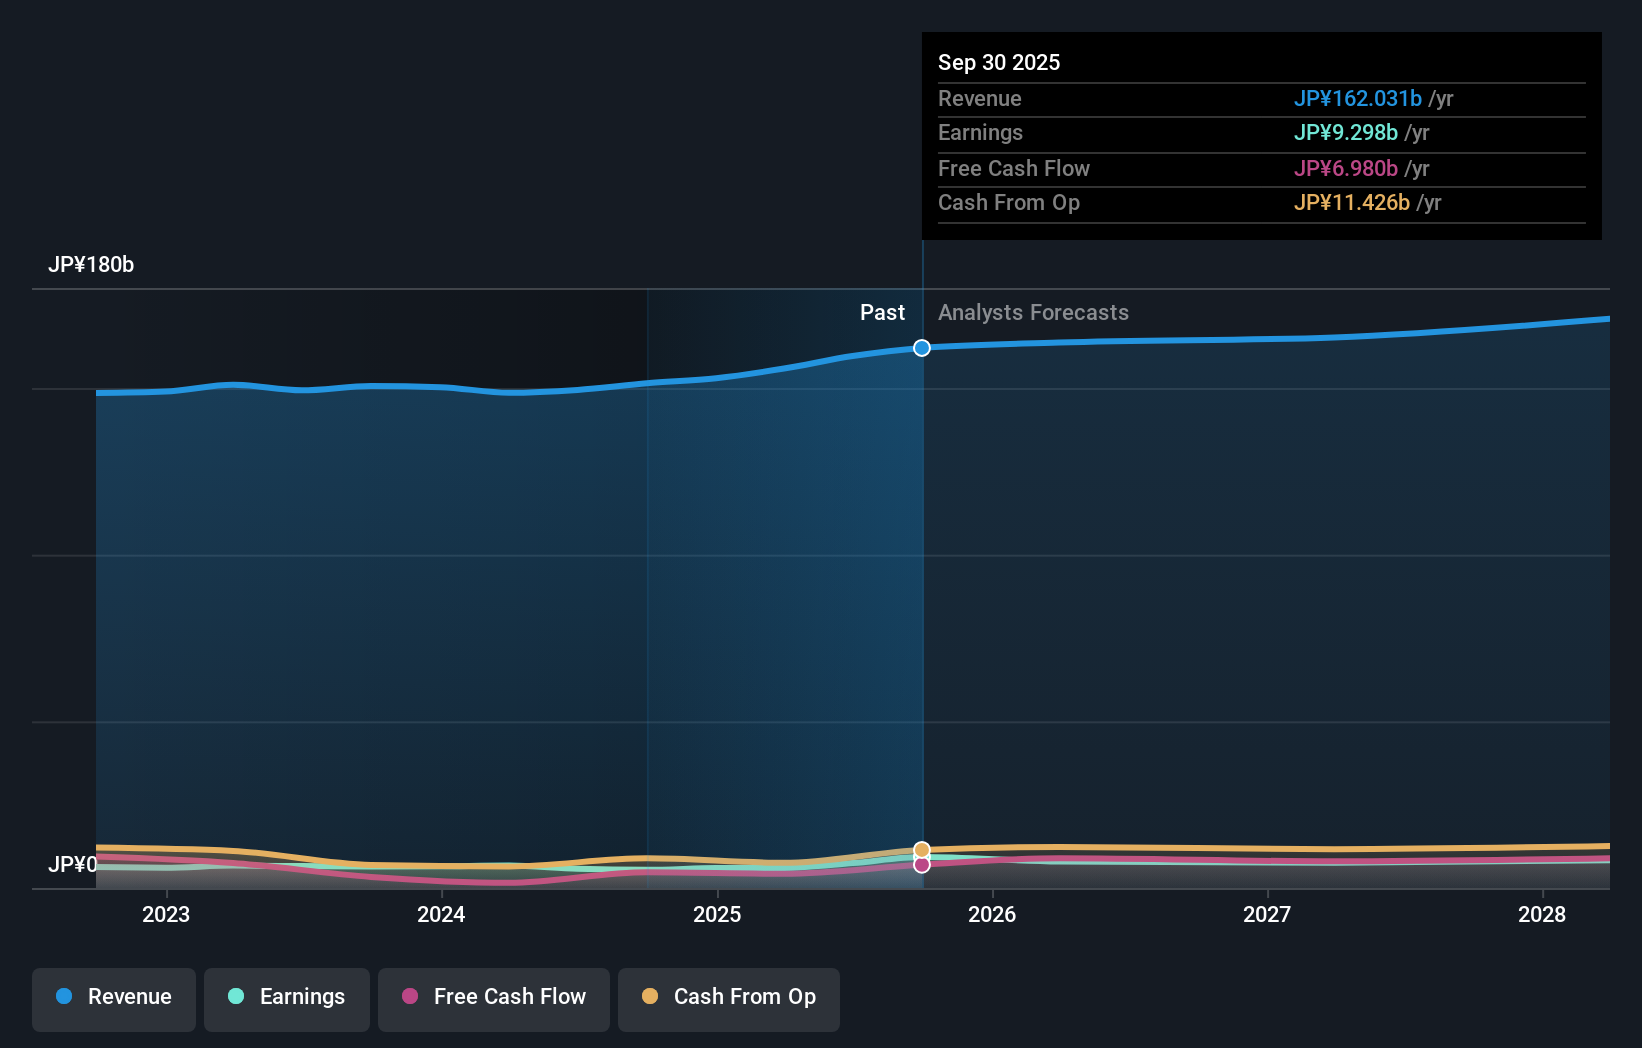Viewport: 1642px width, 1048px height.
Task: Select the orange Cash From Op chart marker
Action: (921, 849)
